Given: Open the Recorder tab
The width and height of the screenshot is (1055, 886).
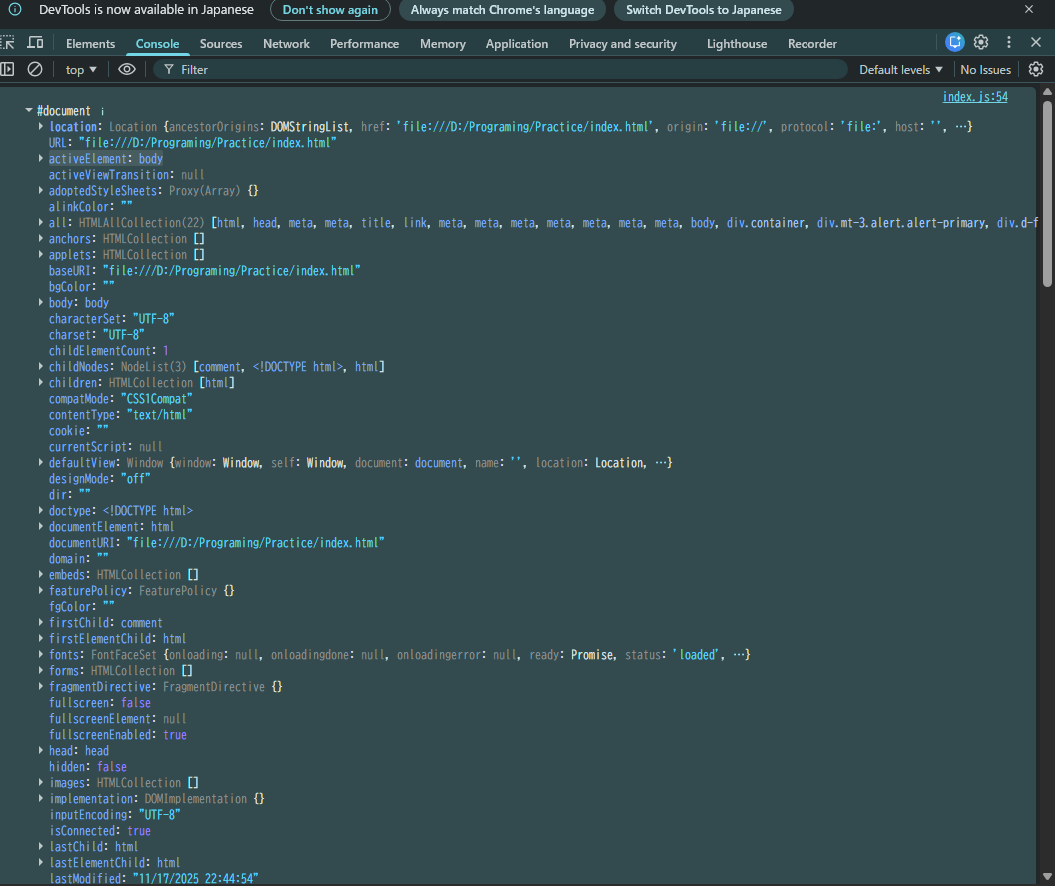Looking at the screenshot, I should (812, 43).
